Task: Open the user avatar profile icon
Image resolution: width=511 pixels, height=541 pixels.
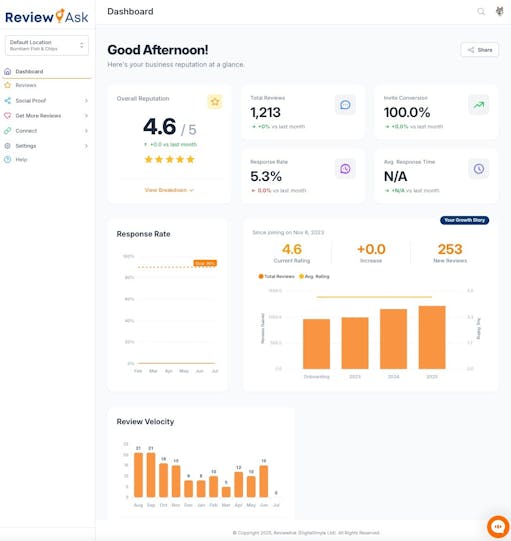Action: [499, 11]
